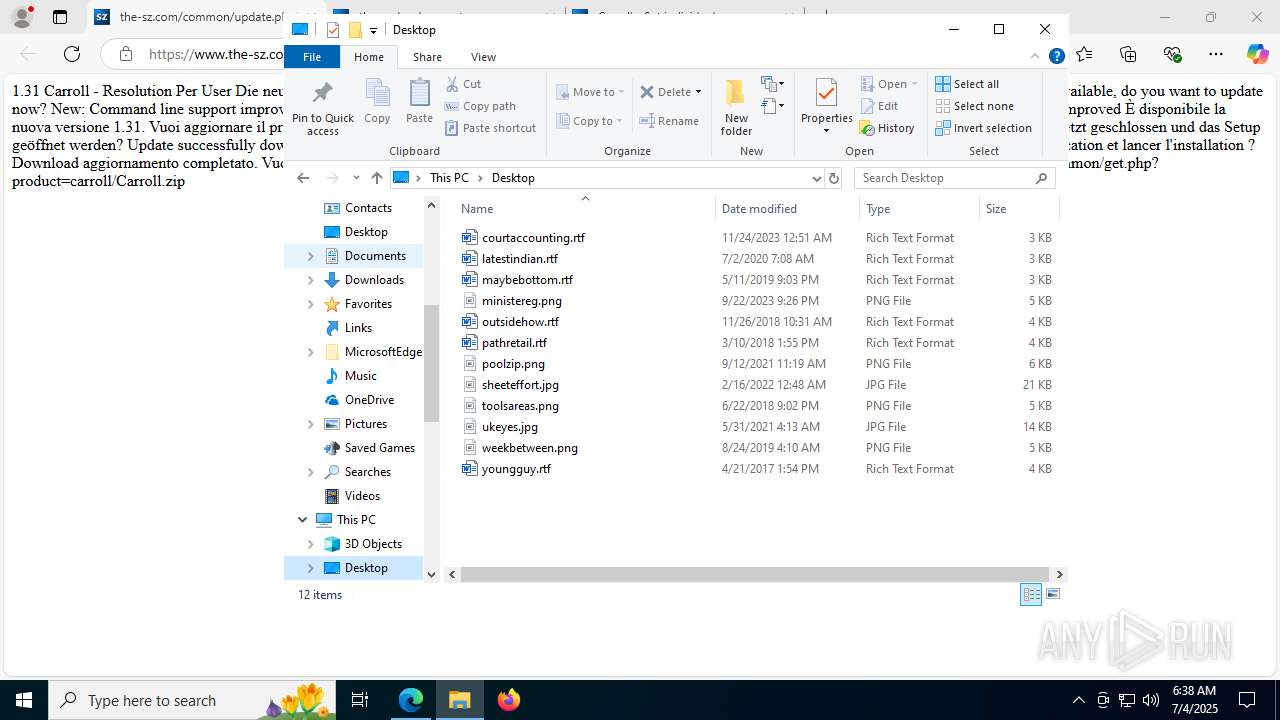Expand the Documents tree node

(310, 256)
